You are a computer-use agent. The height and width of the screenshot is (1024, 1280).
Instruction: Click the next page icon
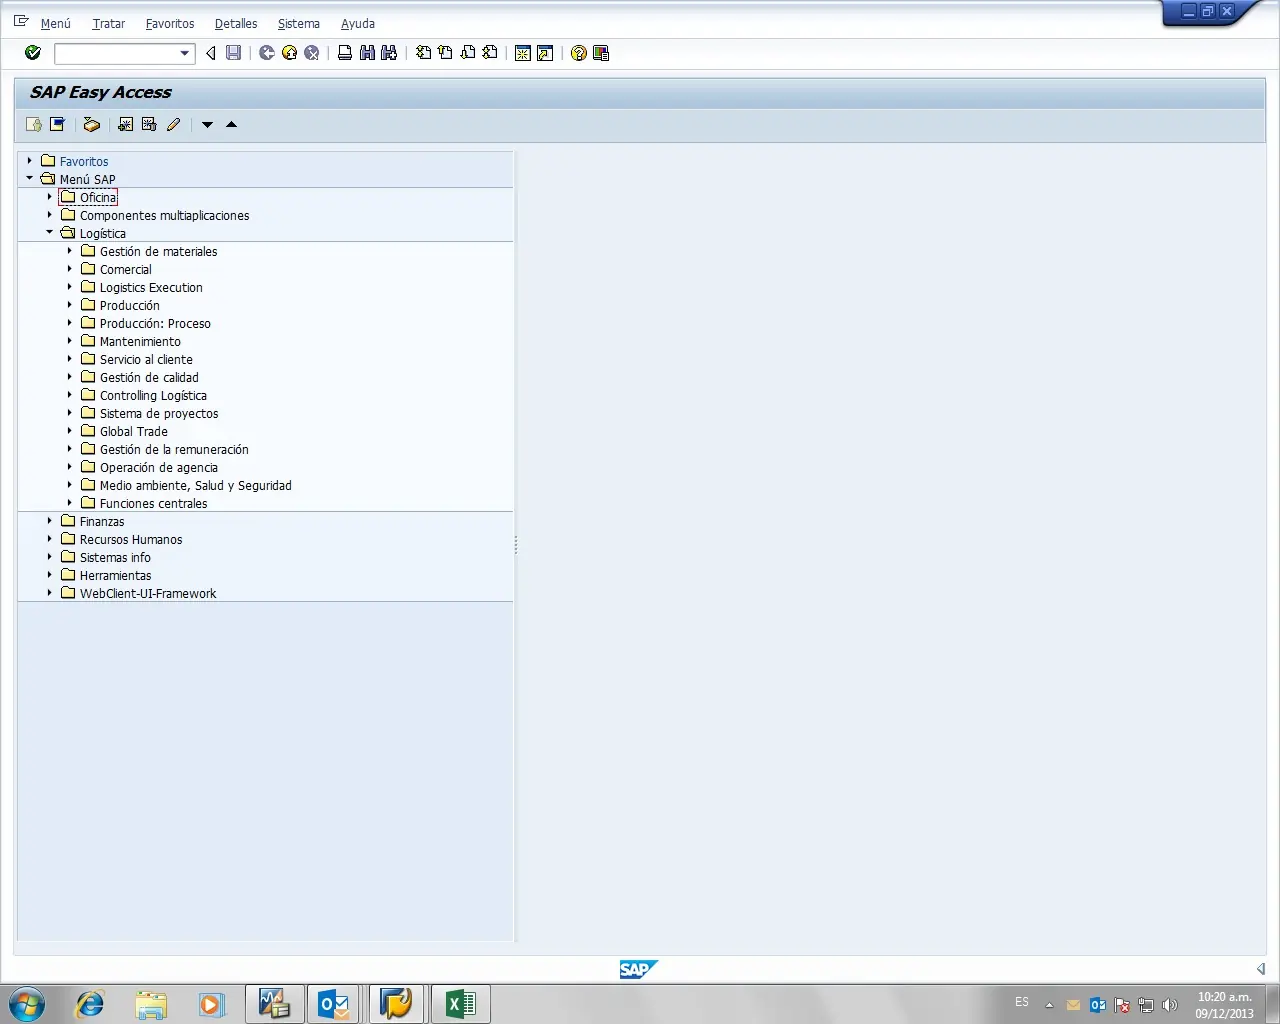pyautogui.click(x=467, y=53)
